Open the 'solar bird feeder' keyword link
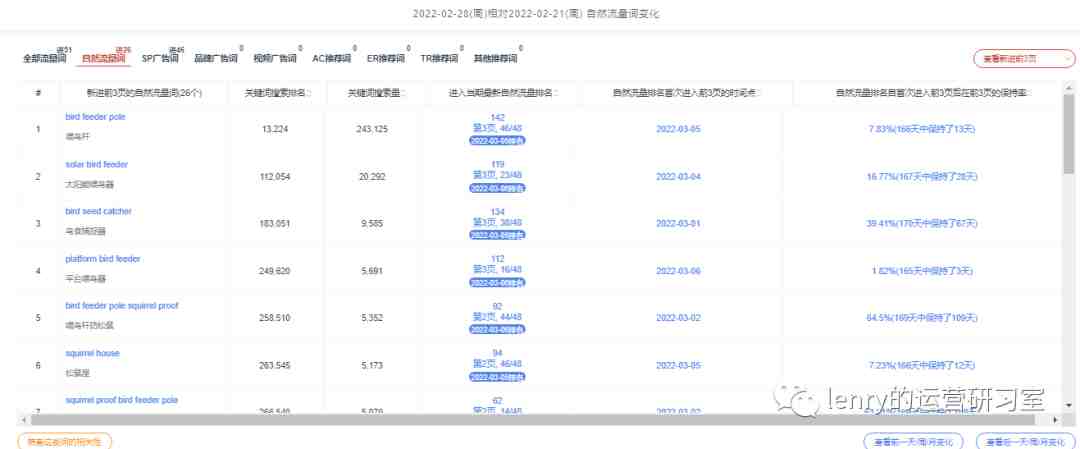1080x449 pixels. pyautogui.click(x=96, y=165)
